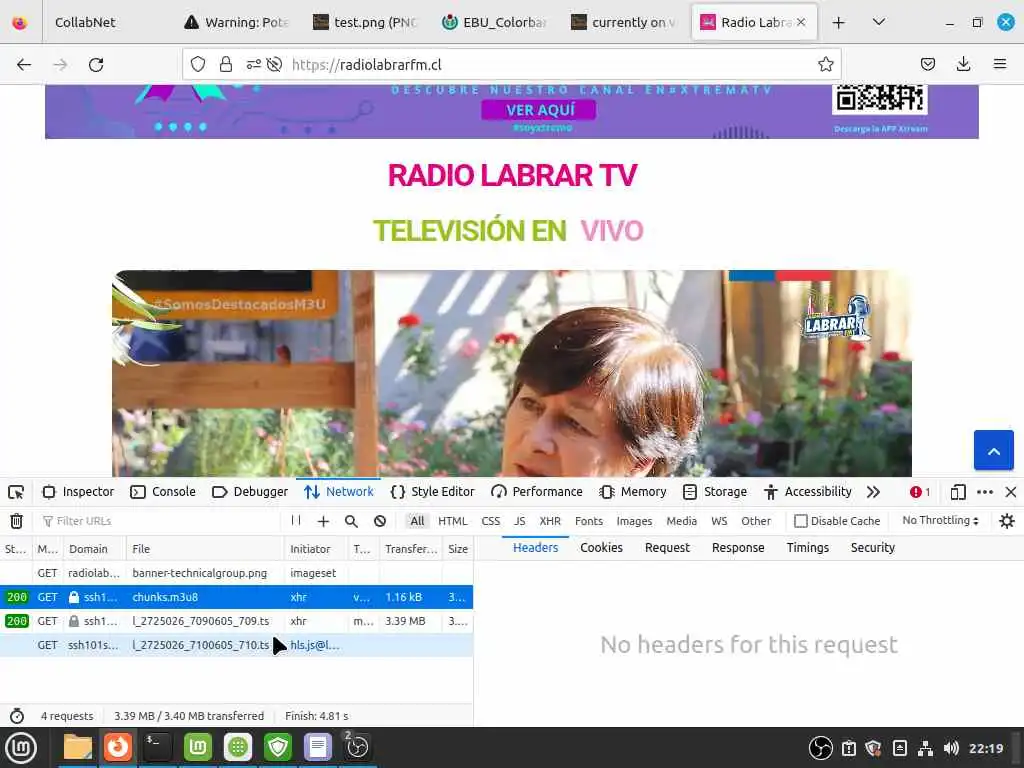Select the Security details tab
This screenshot has width=1024, height=768.
click(872, 547)
